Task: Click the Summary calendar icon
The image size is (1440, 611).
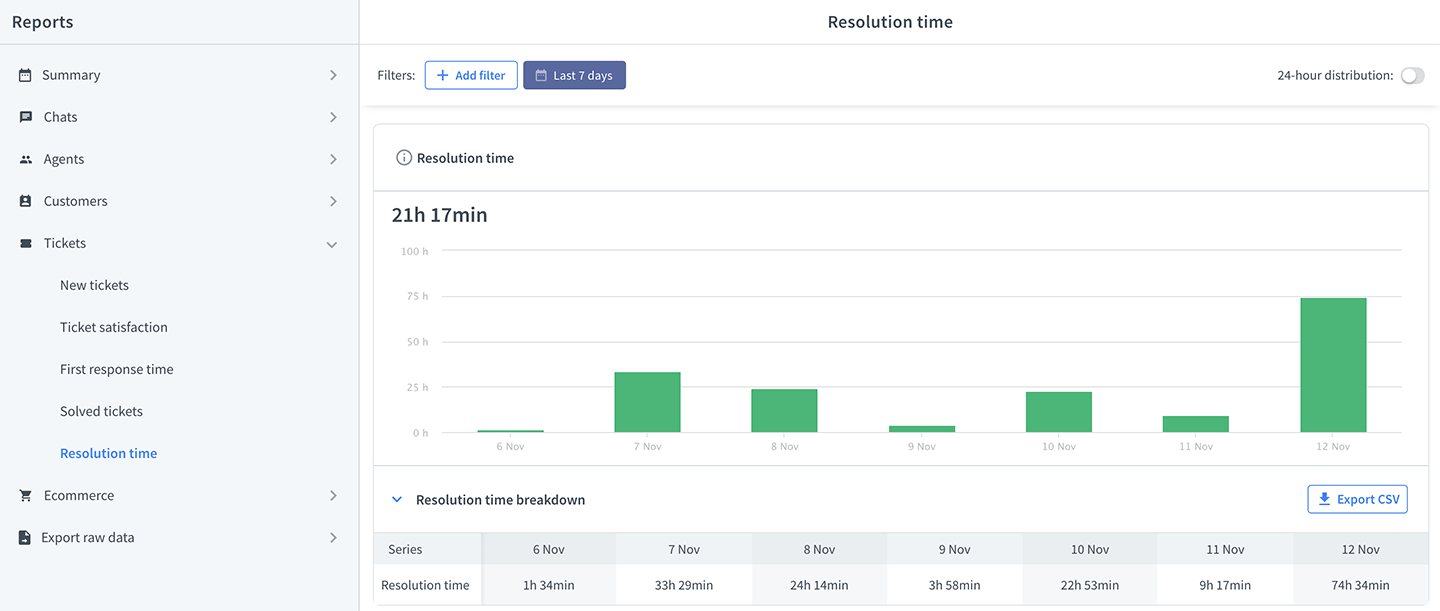Action: point(25,75)
